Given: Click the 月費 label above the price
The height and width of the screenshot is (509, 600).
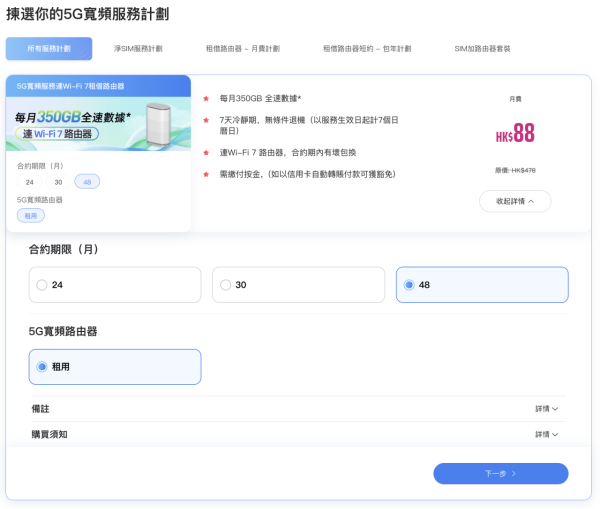Looking at the screenshot, I should click(515, 99).
